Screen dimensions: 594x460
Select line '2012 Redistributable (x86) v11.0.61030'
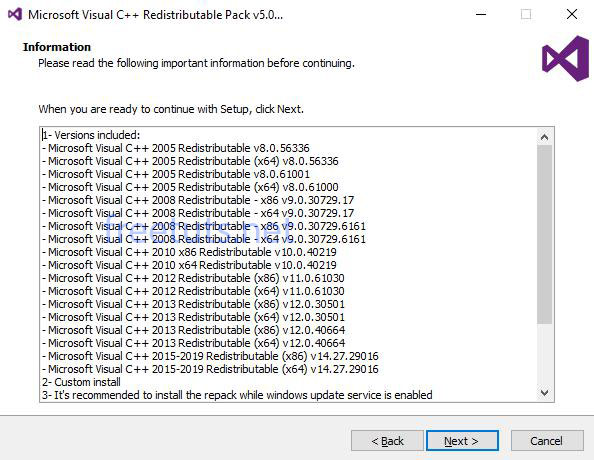click(x=193, y=278)
